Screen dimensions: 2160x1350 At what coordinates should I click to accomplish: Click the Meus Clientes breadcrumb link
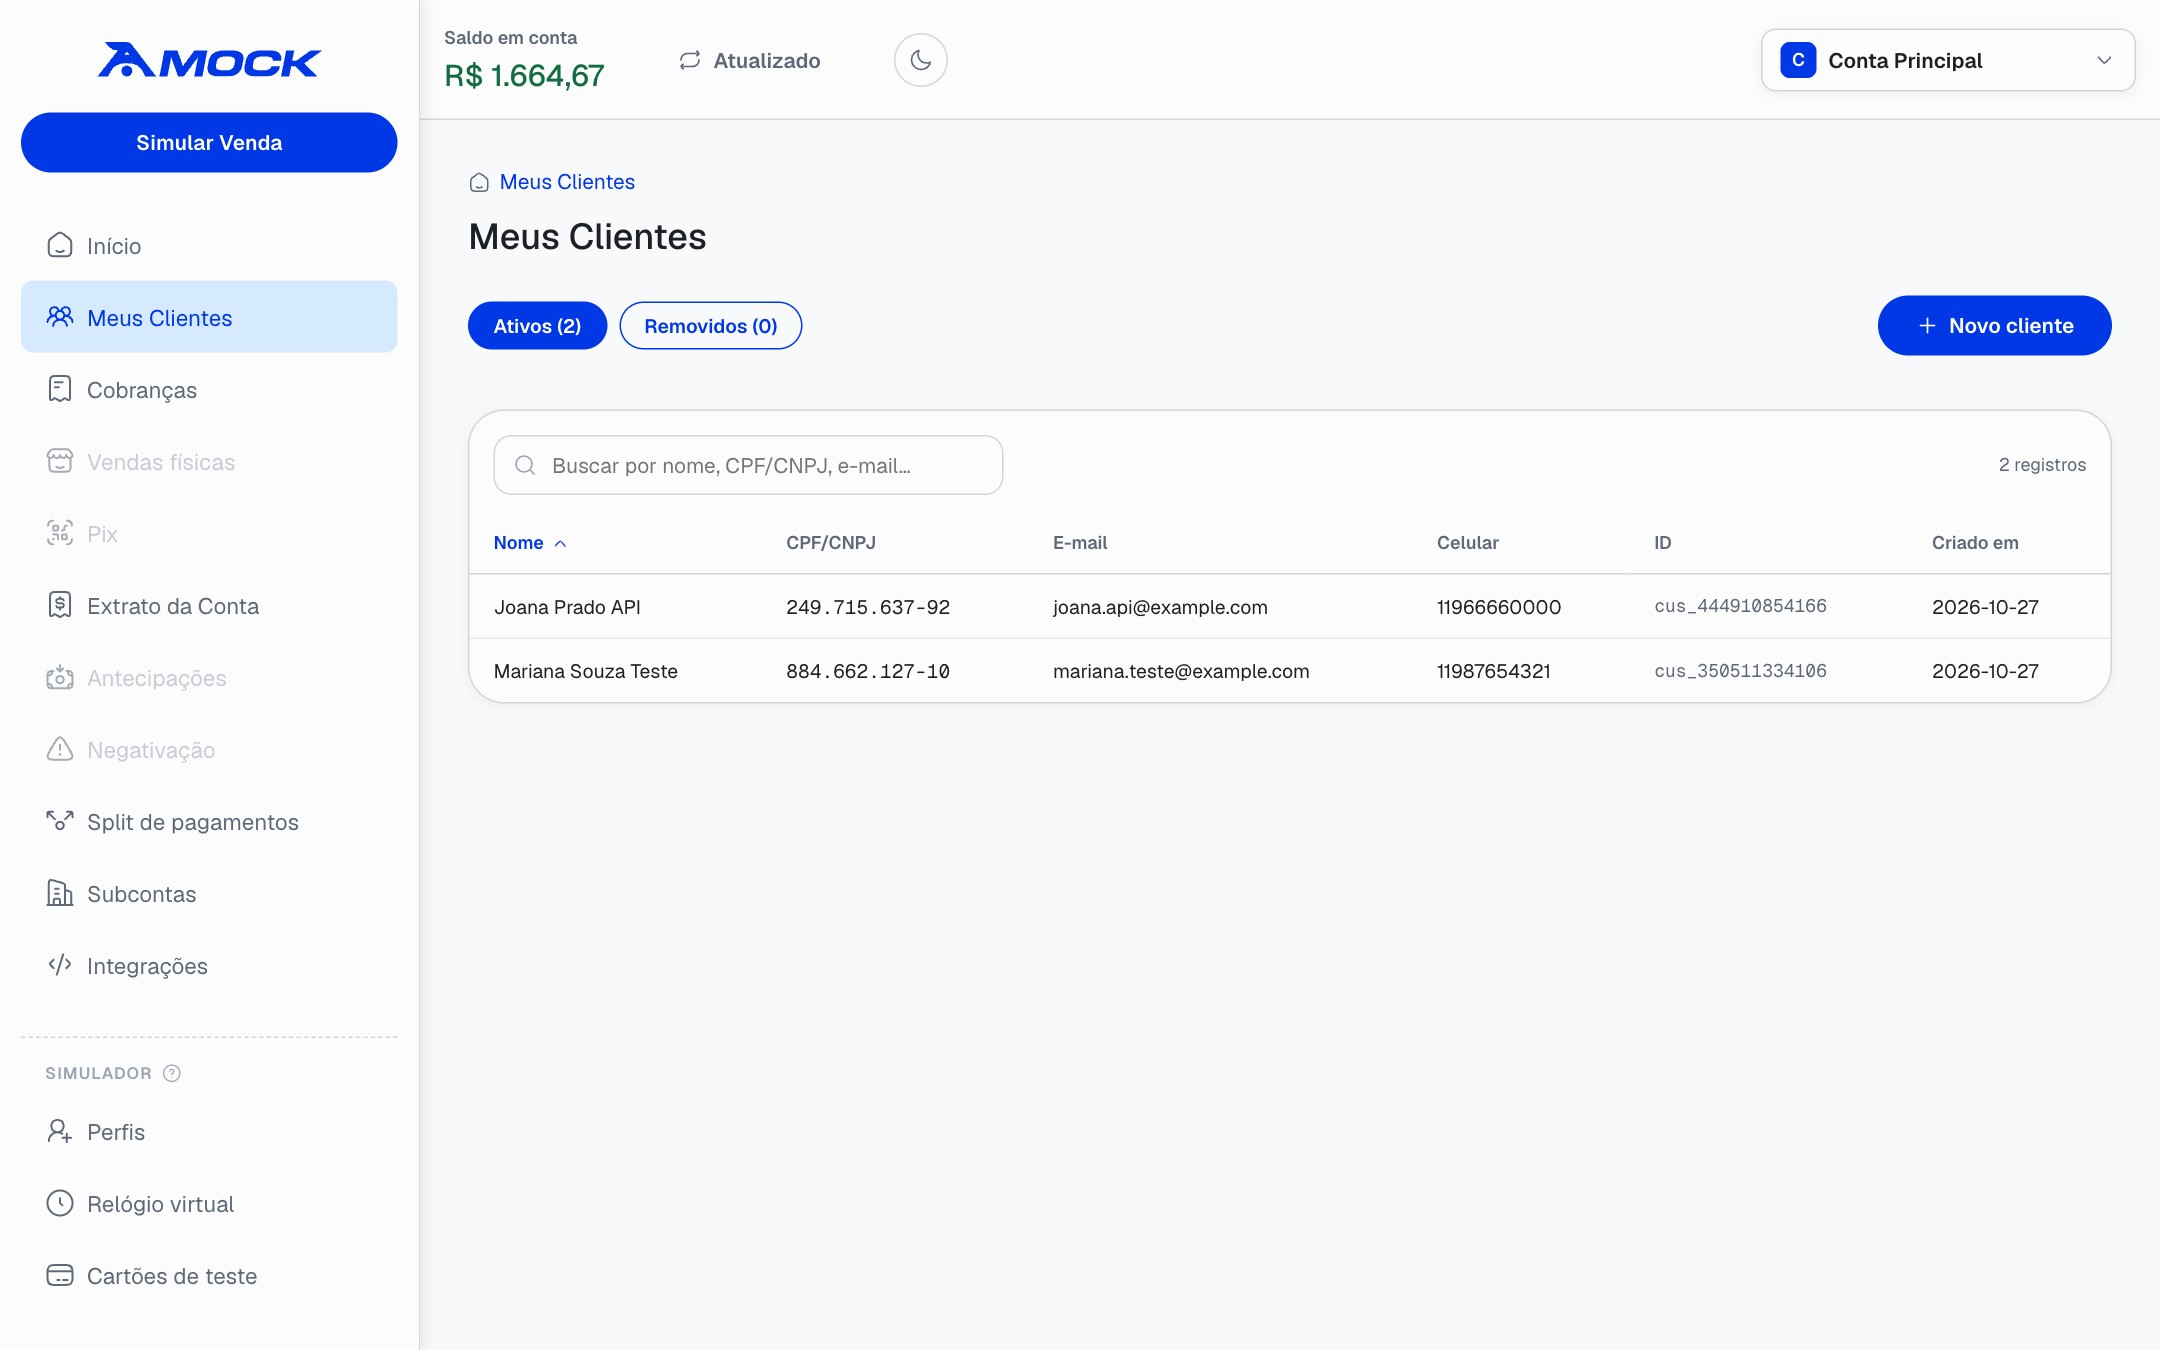click(567, 182)
